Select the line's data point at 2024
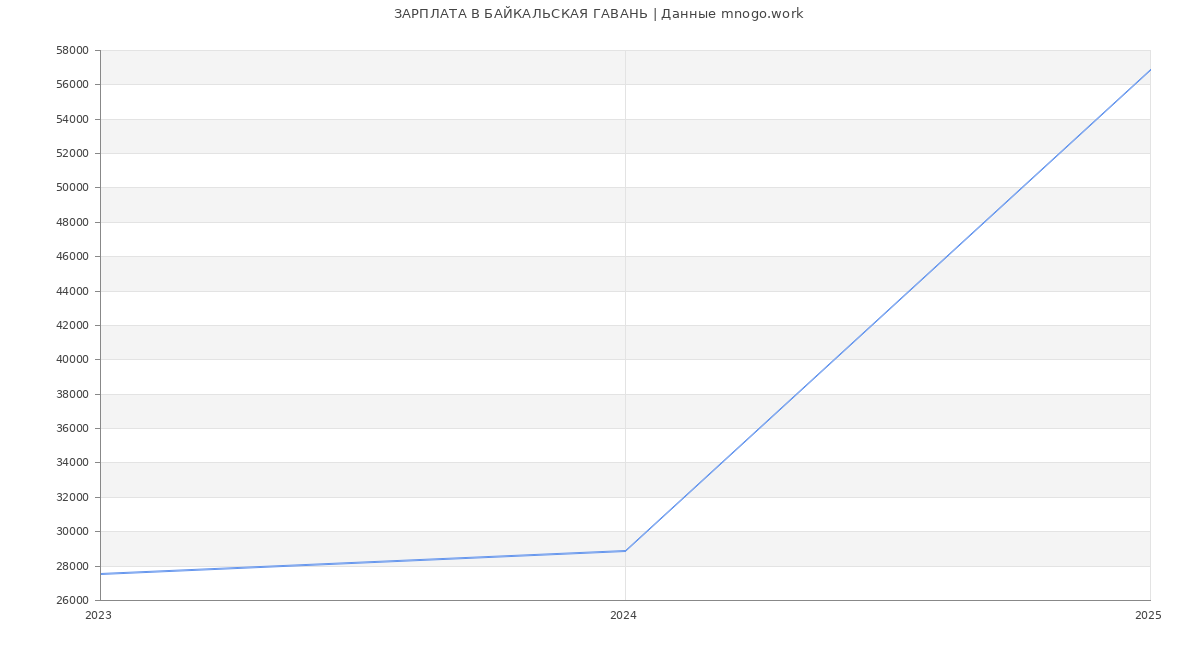Viewport: 1200px width, 650px height. [625, 551]
